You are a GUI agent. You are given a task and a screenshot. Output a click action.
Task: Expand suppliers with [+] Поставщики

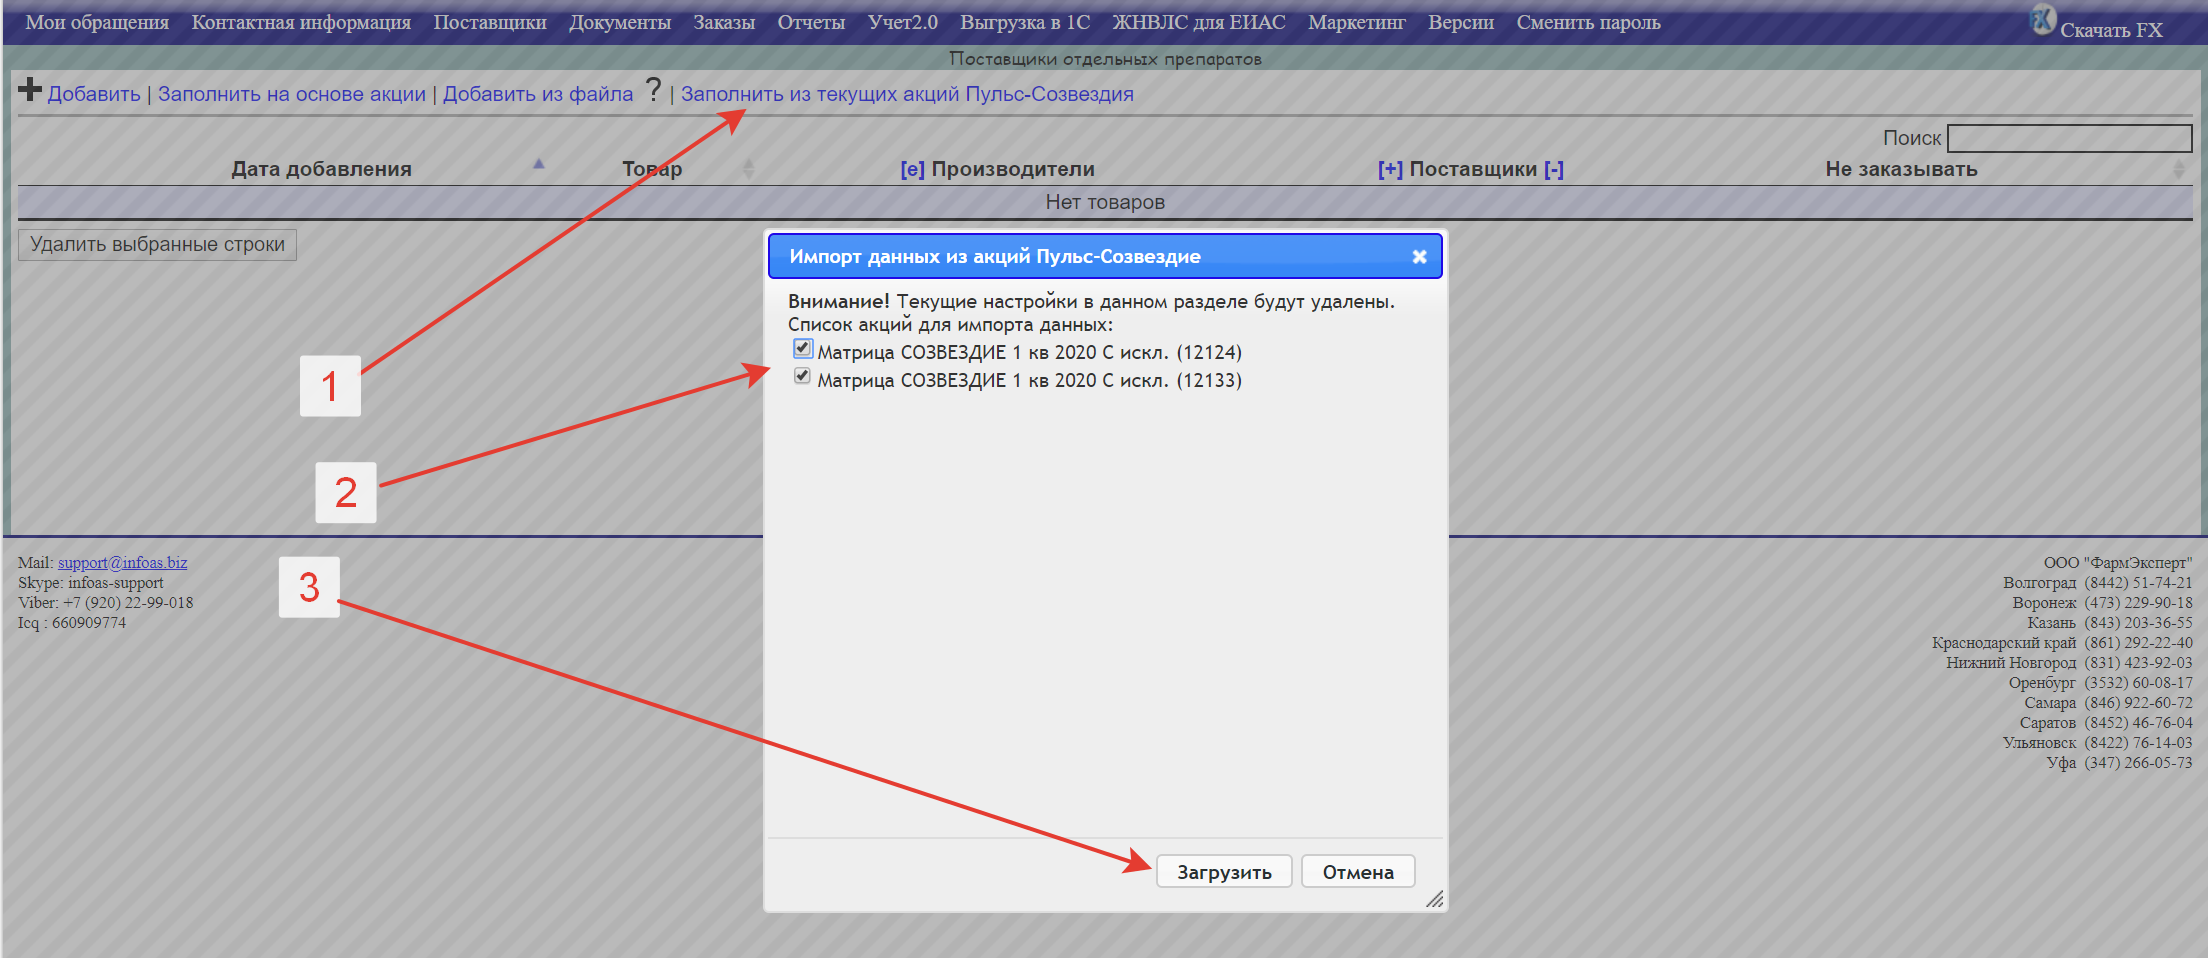[1389, 169]
